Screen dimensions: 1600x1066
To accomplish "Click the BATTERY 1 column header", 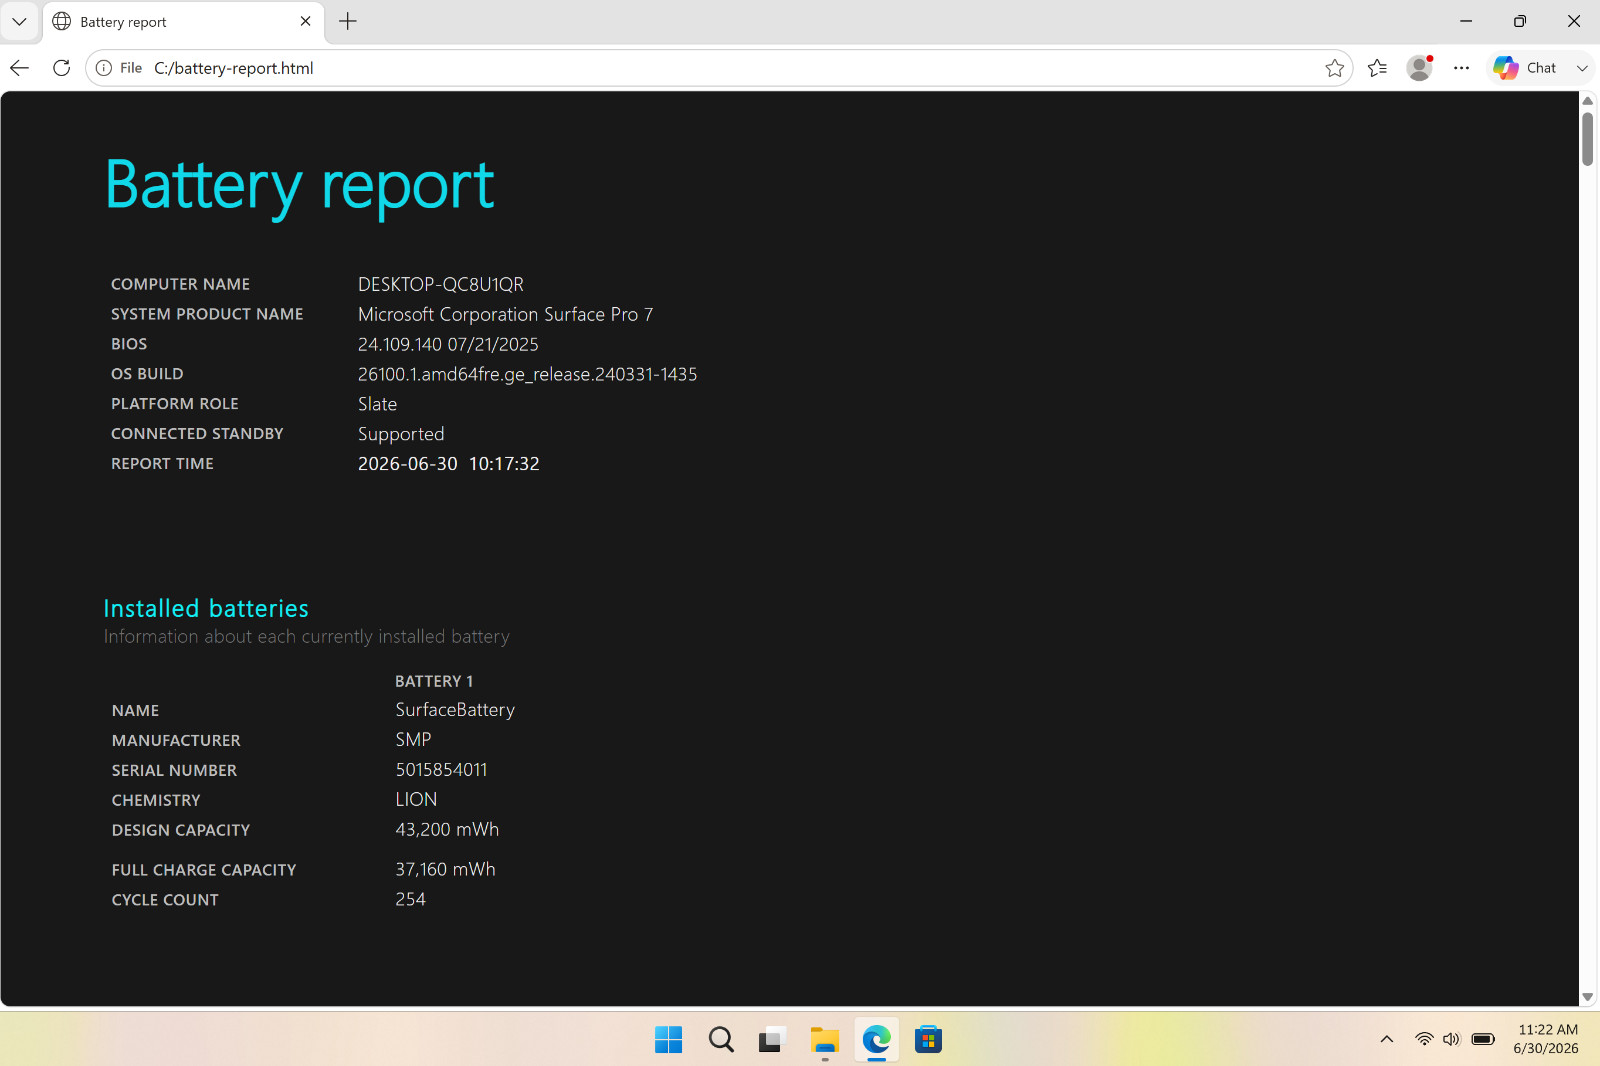I will [x=434, y=681].
